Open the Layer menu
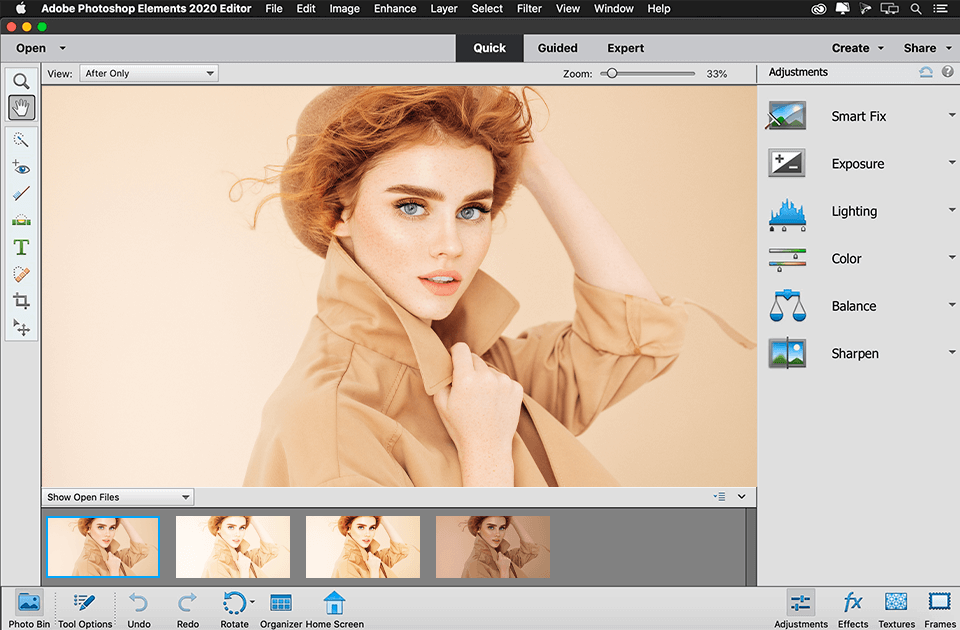The height and width of the screenshot is (630, 960). tap(444, 9)
